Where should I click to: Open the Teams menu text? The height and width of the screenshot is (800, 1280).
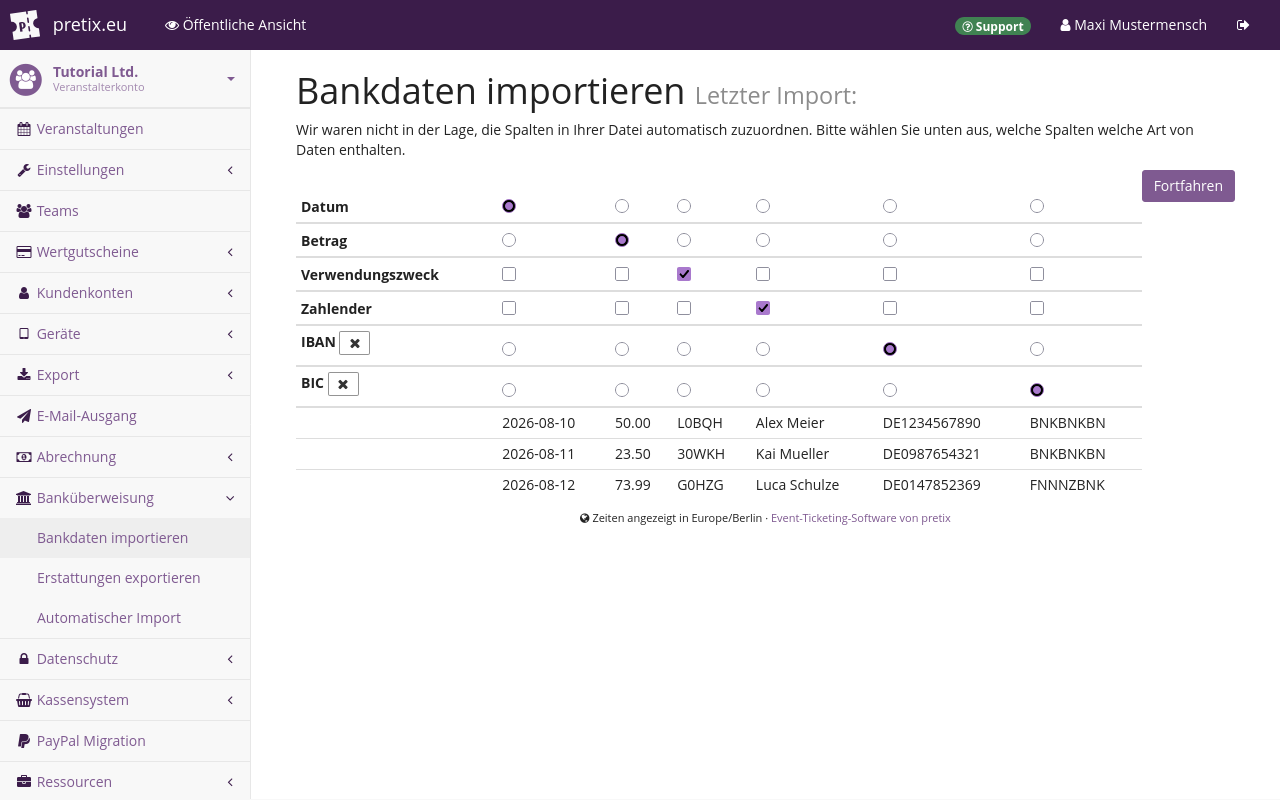[58, 211]
